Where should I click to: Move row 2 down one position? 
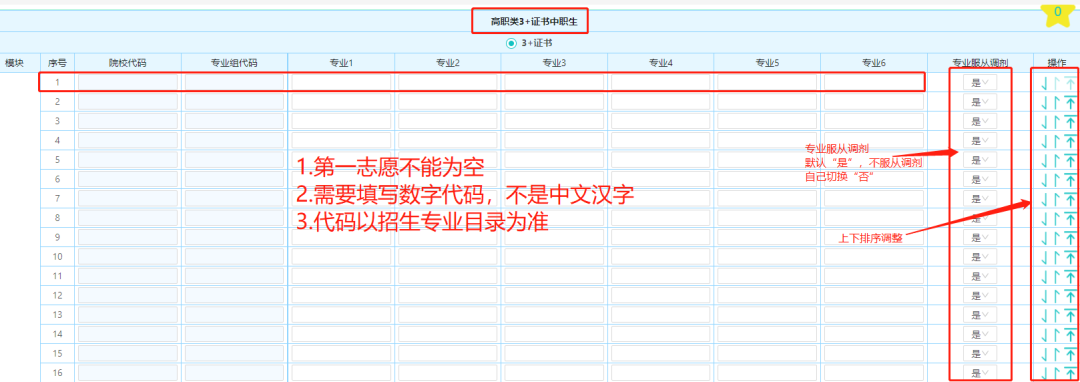1044,103
